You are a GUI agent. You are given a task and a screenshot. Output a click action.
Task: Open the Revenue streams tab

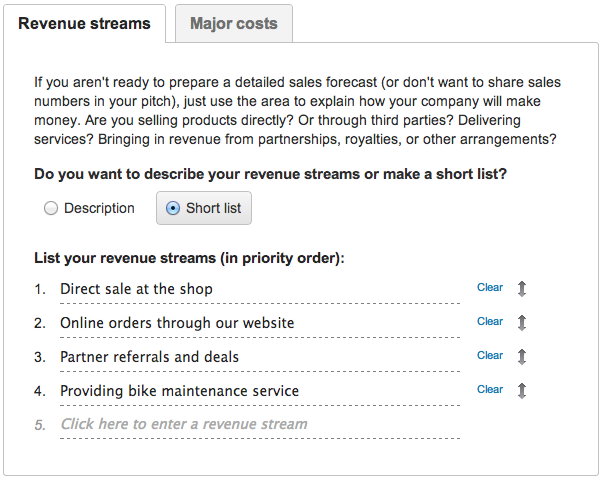84,23
